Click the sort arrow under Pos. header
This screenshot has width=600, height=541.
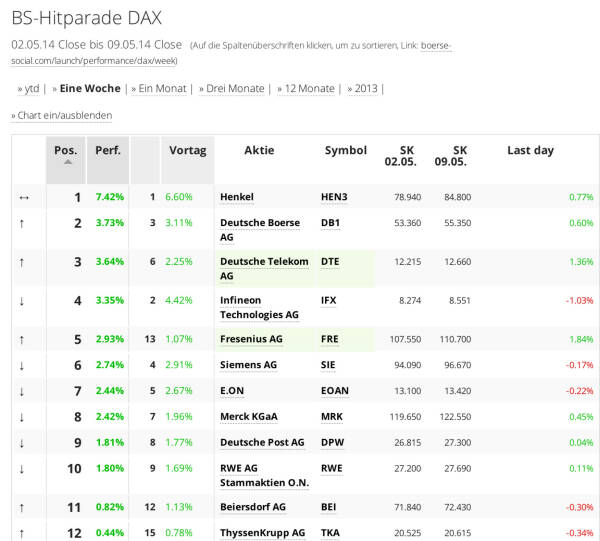[67, 162]
